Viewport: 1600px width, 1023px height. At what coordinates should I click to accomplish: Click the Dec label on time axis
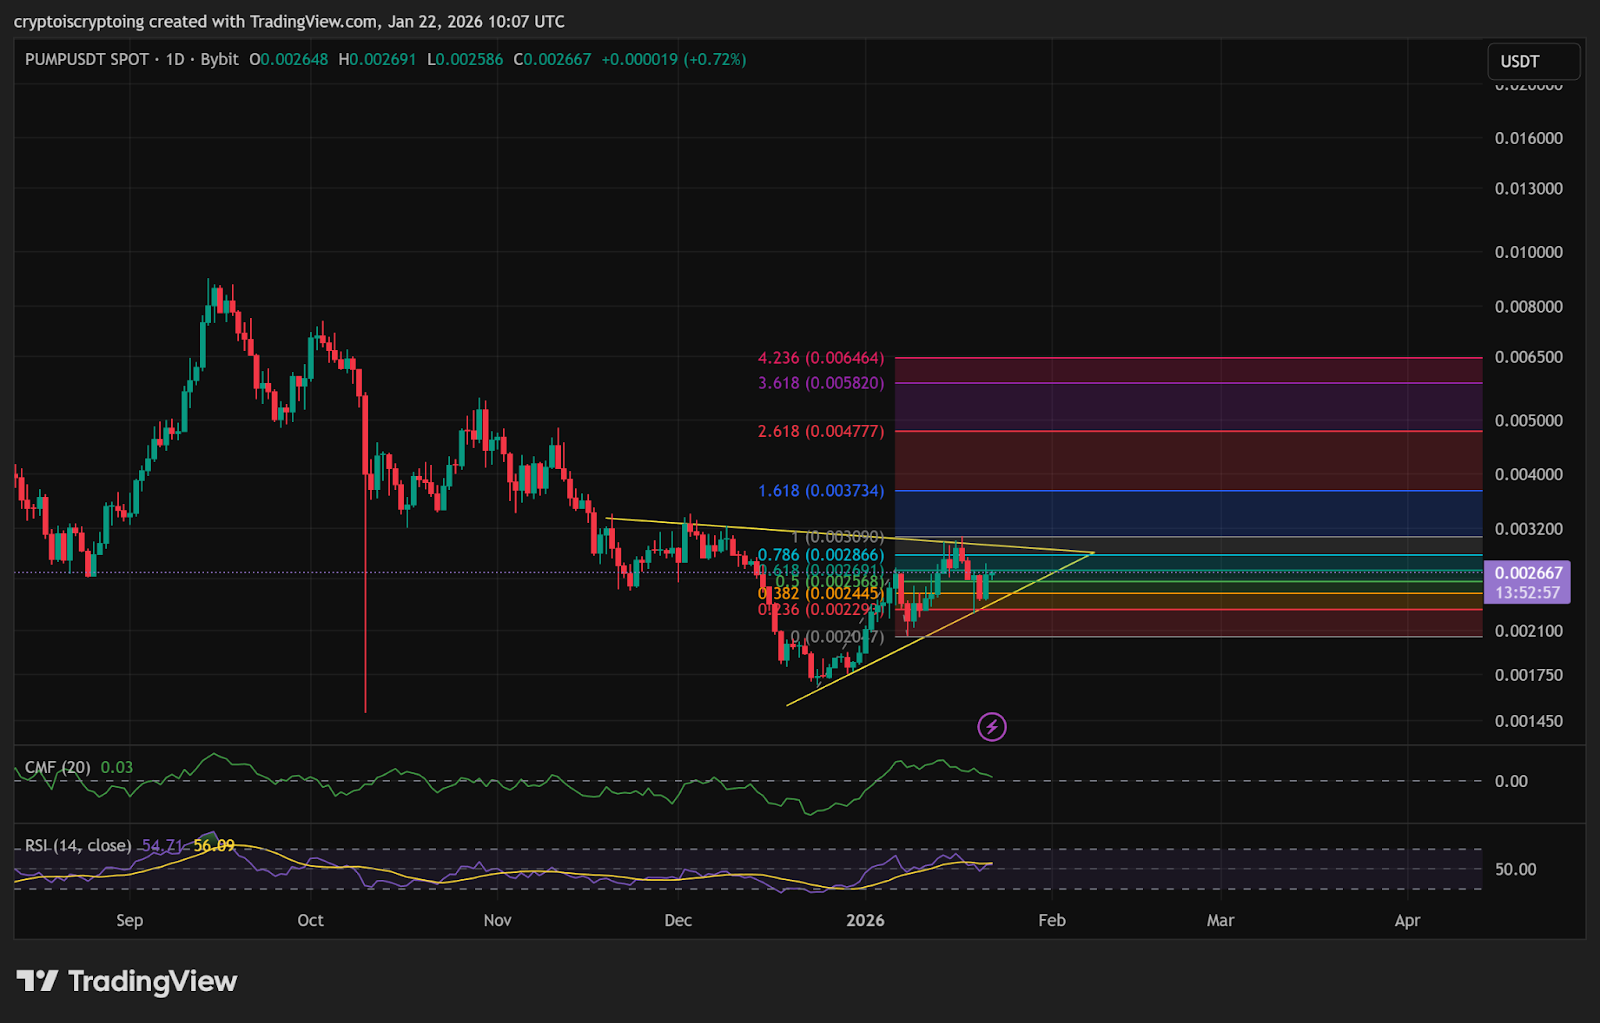tap(678, 921)
